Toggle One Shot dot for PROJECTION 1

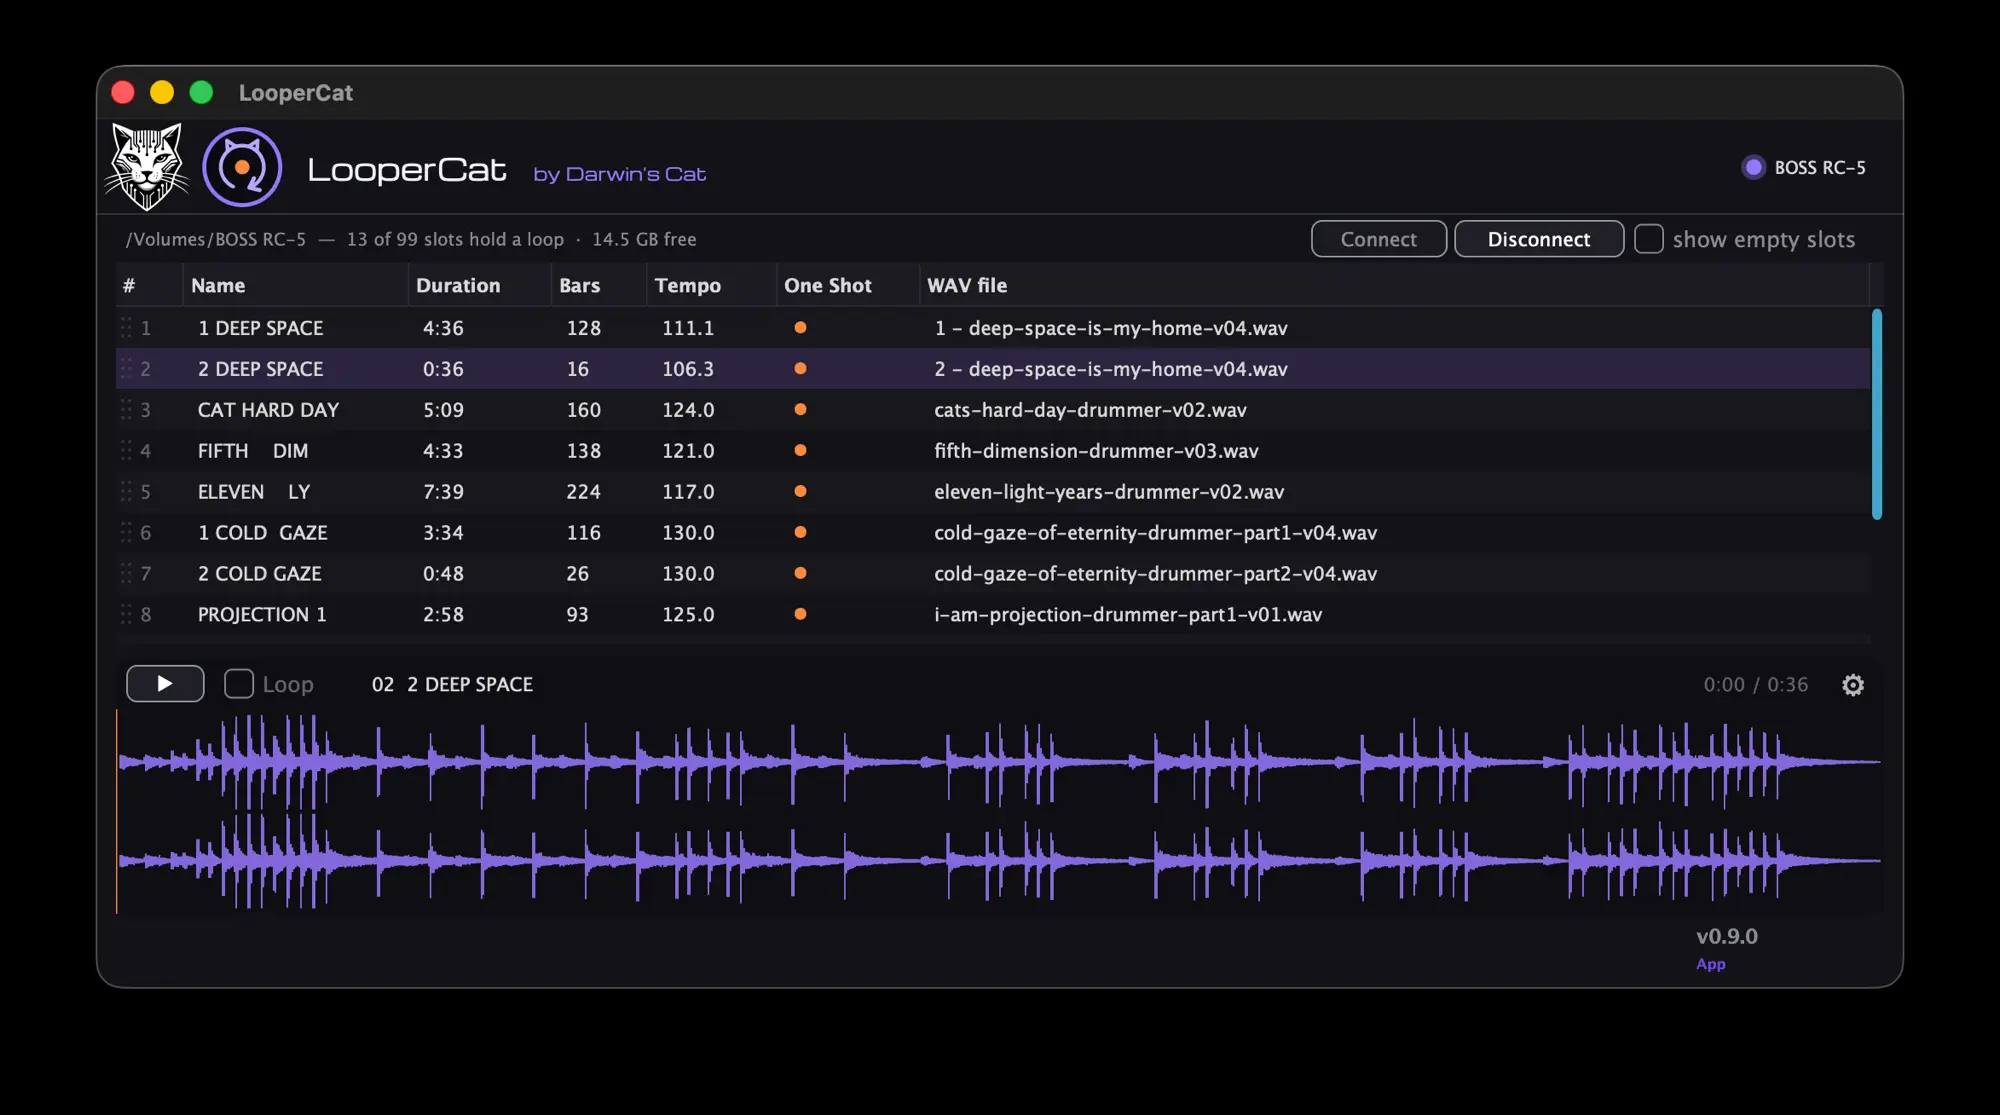click(x=800, y=615)
